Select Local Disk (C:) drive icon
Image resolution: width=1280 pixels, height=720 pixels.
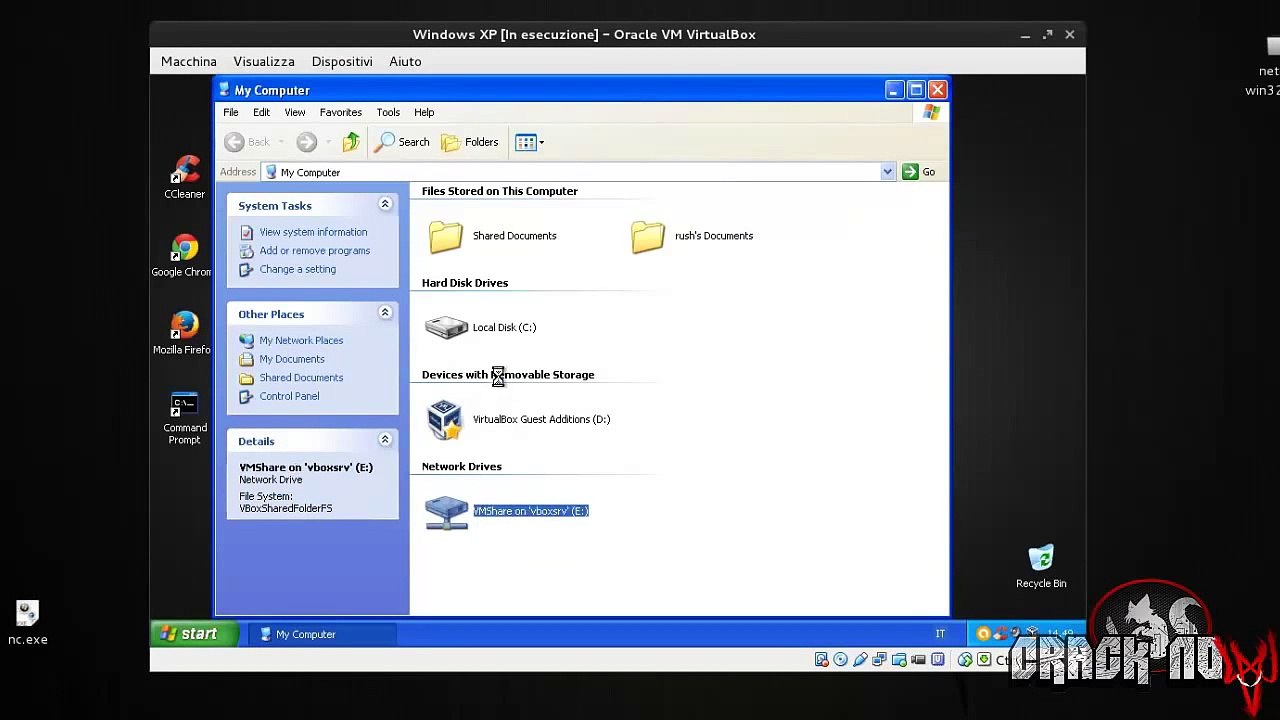[446, 327]
